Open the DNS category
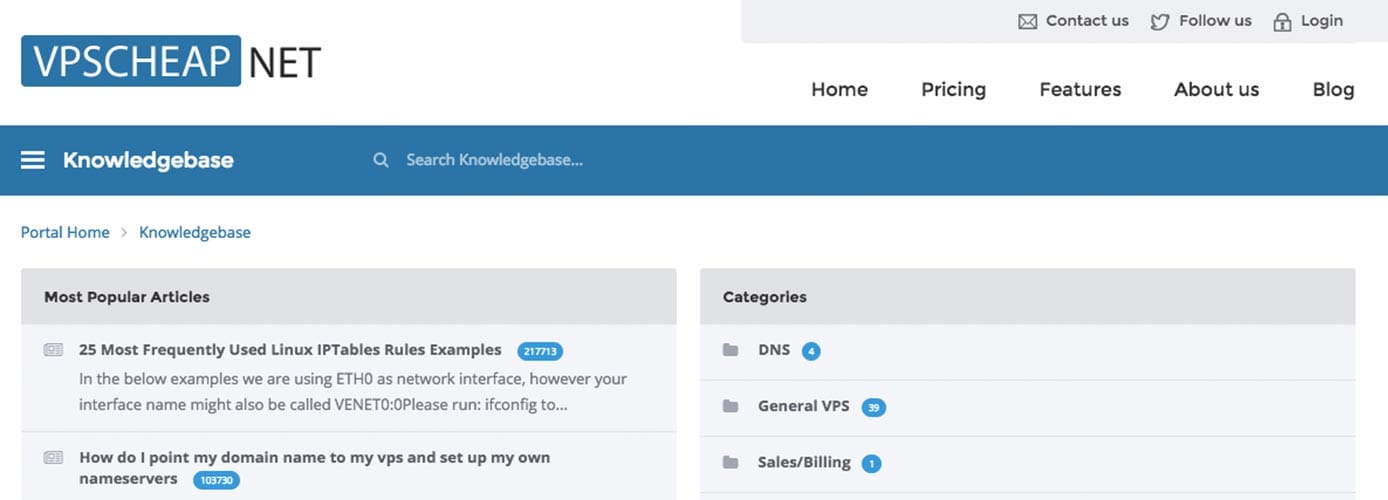 [774, 350]
